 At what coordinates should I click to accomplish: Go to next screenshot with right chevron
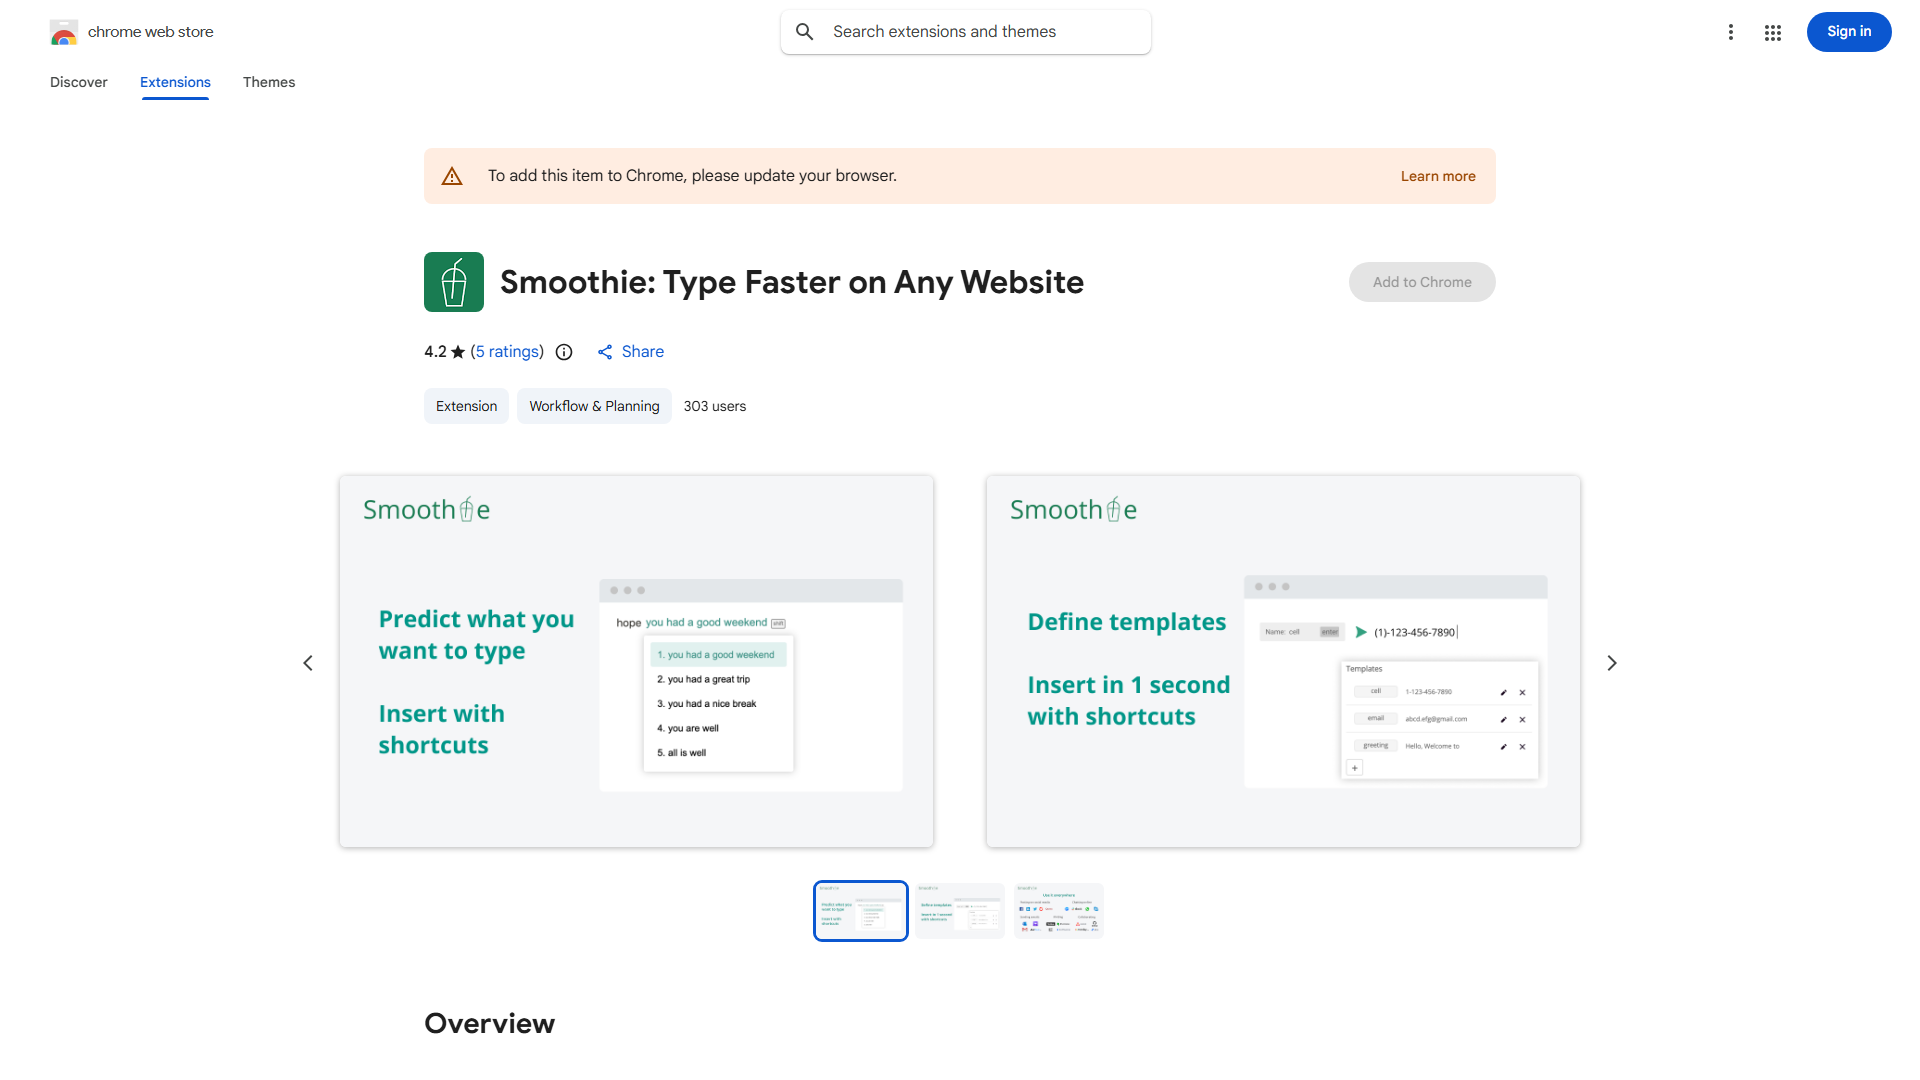(x=1612, y=663)
